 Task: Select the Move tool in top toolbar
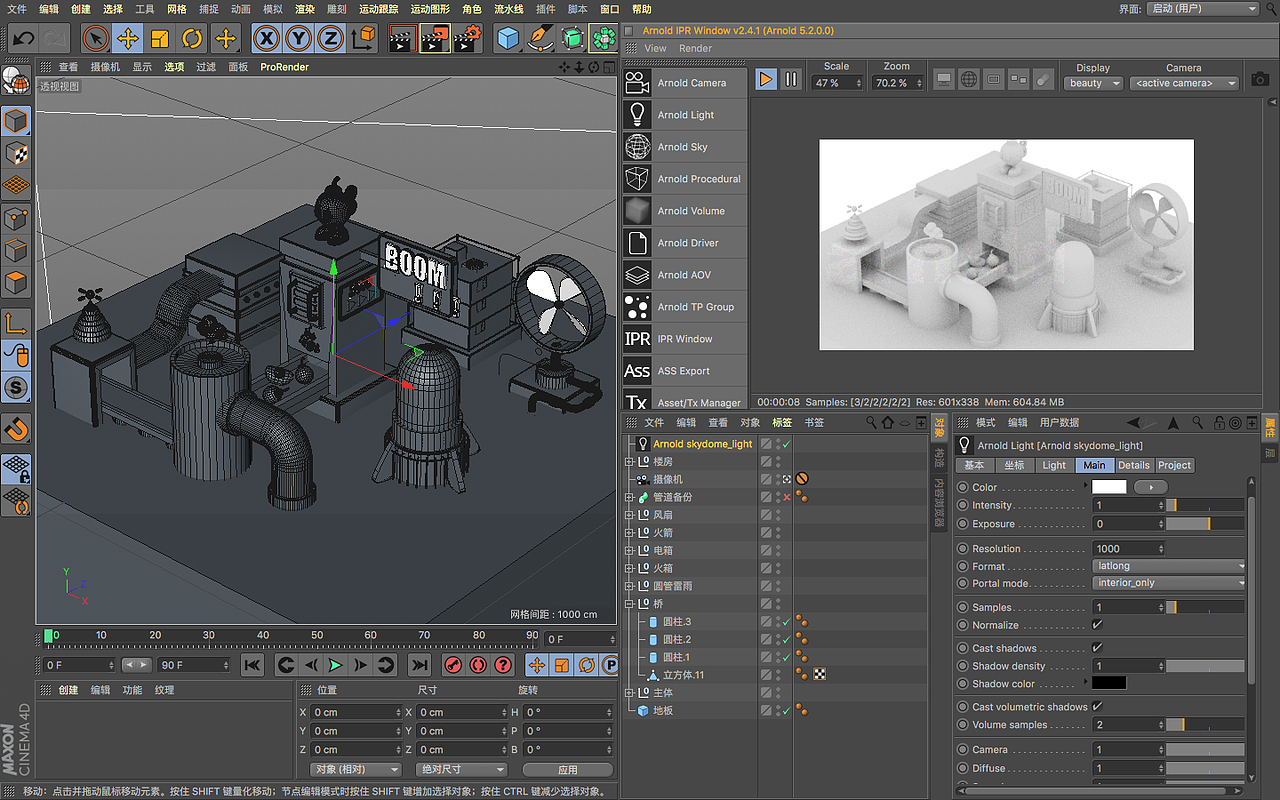[x=127, y=39]
